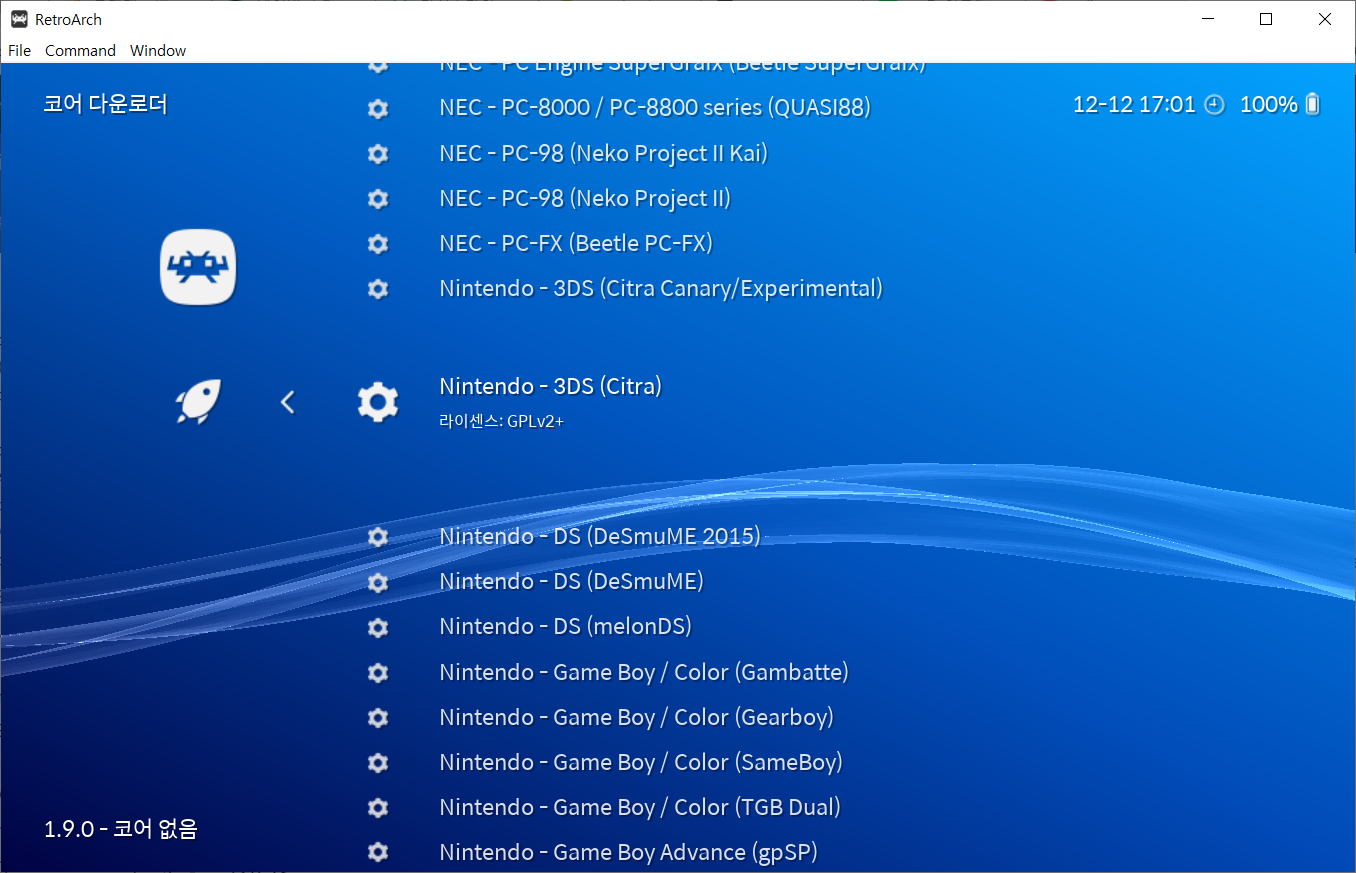1356x873 pixels.
Task: Click gear icon beside TGB Dual core
Action: (x=378, y=807)
